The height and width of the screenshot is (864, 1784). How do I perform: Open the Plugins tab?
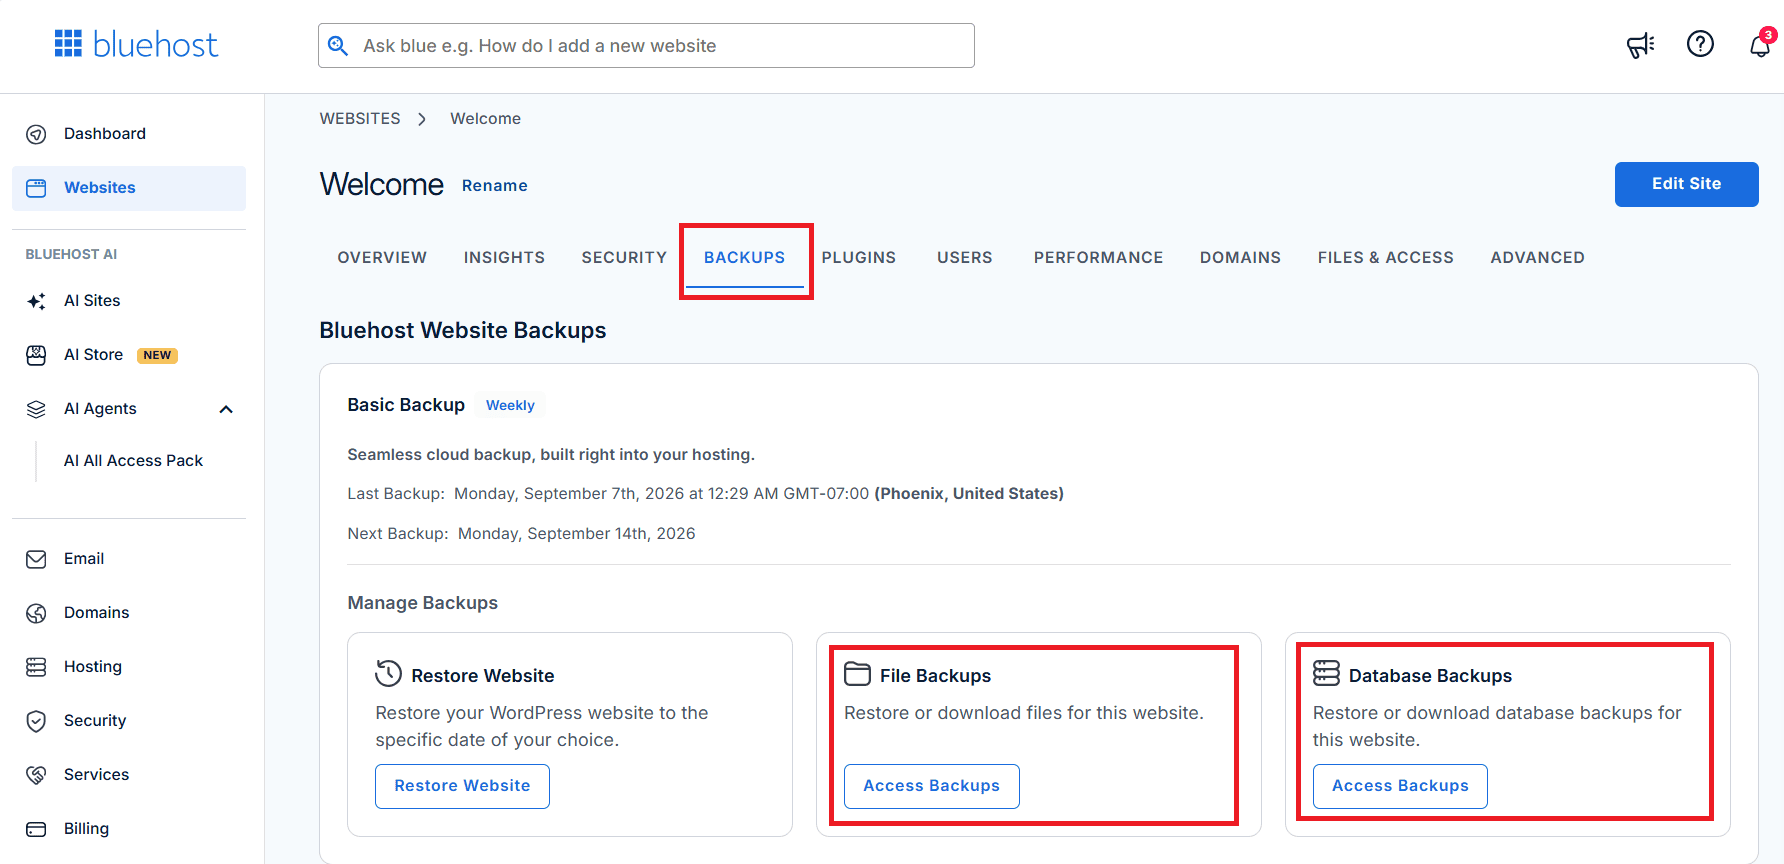click(x=859, y=258)
